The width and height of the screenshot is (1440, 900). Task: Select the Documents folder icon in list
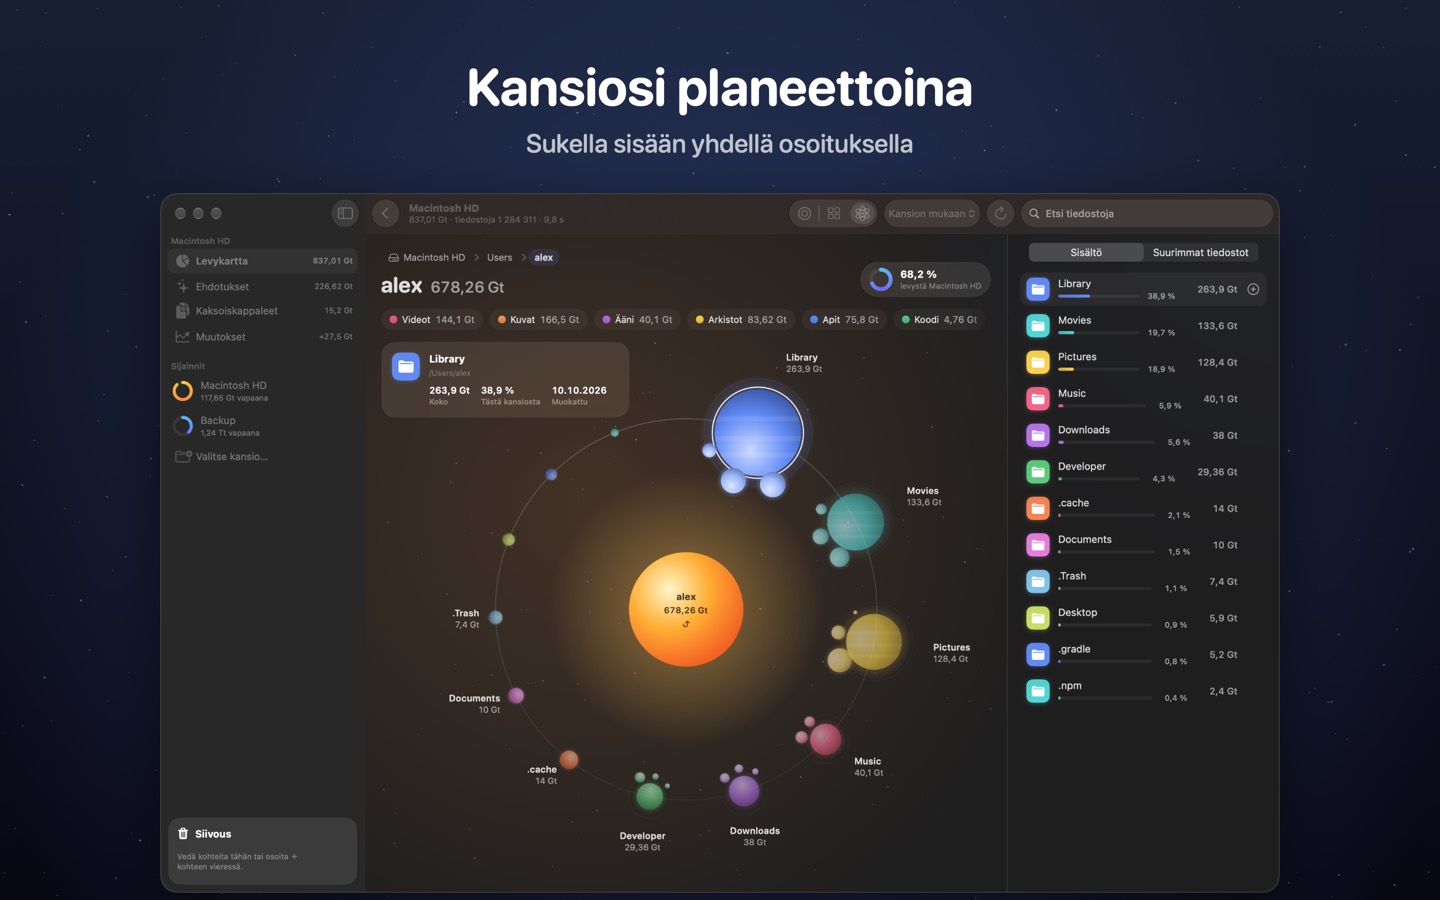1038,545
